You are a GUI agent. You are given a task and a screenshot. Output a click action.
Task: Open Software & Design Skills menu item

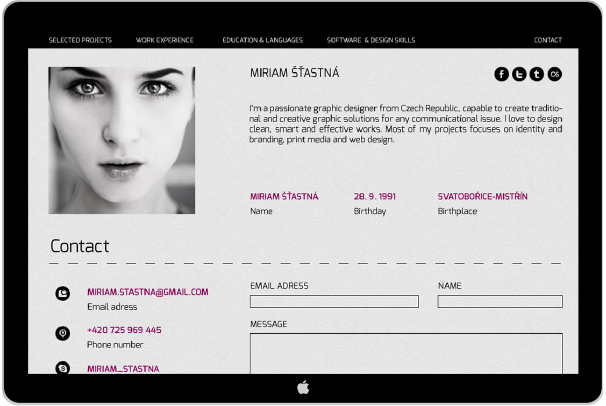(371, 40)
